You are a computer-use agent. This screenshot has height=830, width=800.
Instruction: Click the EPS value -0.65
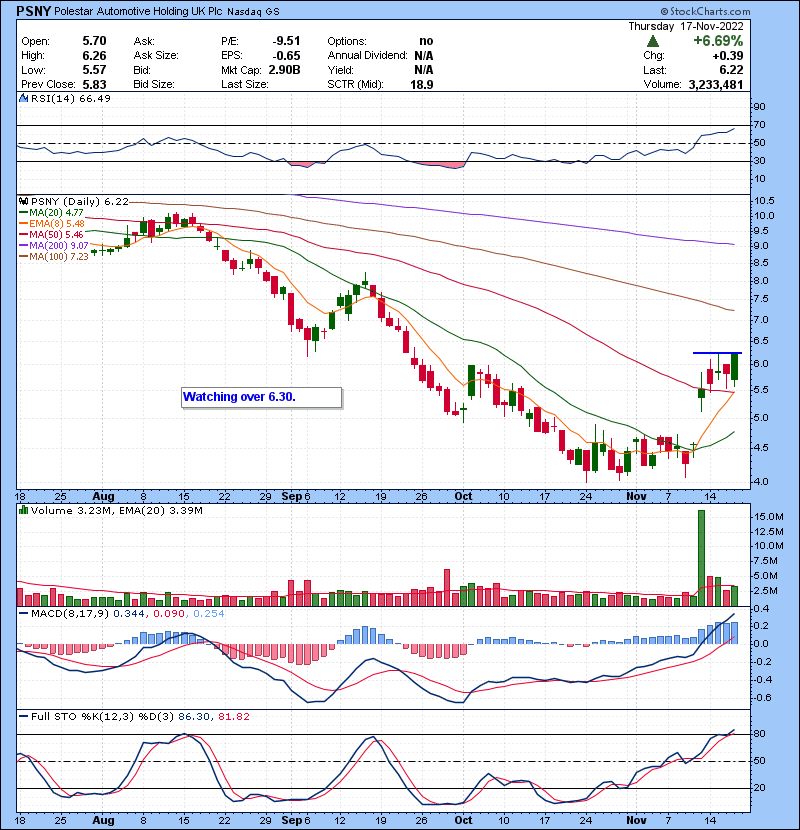pos(286,56)
